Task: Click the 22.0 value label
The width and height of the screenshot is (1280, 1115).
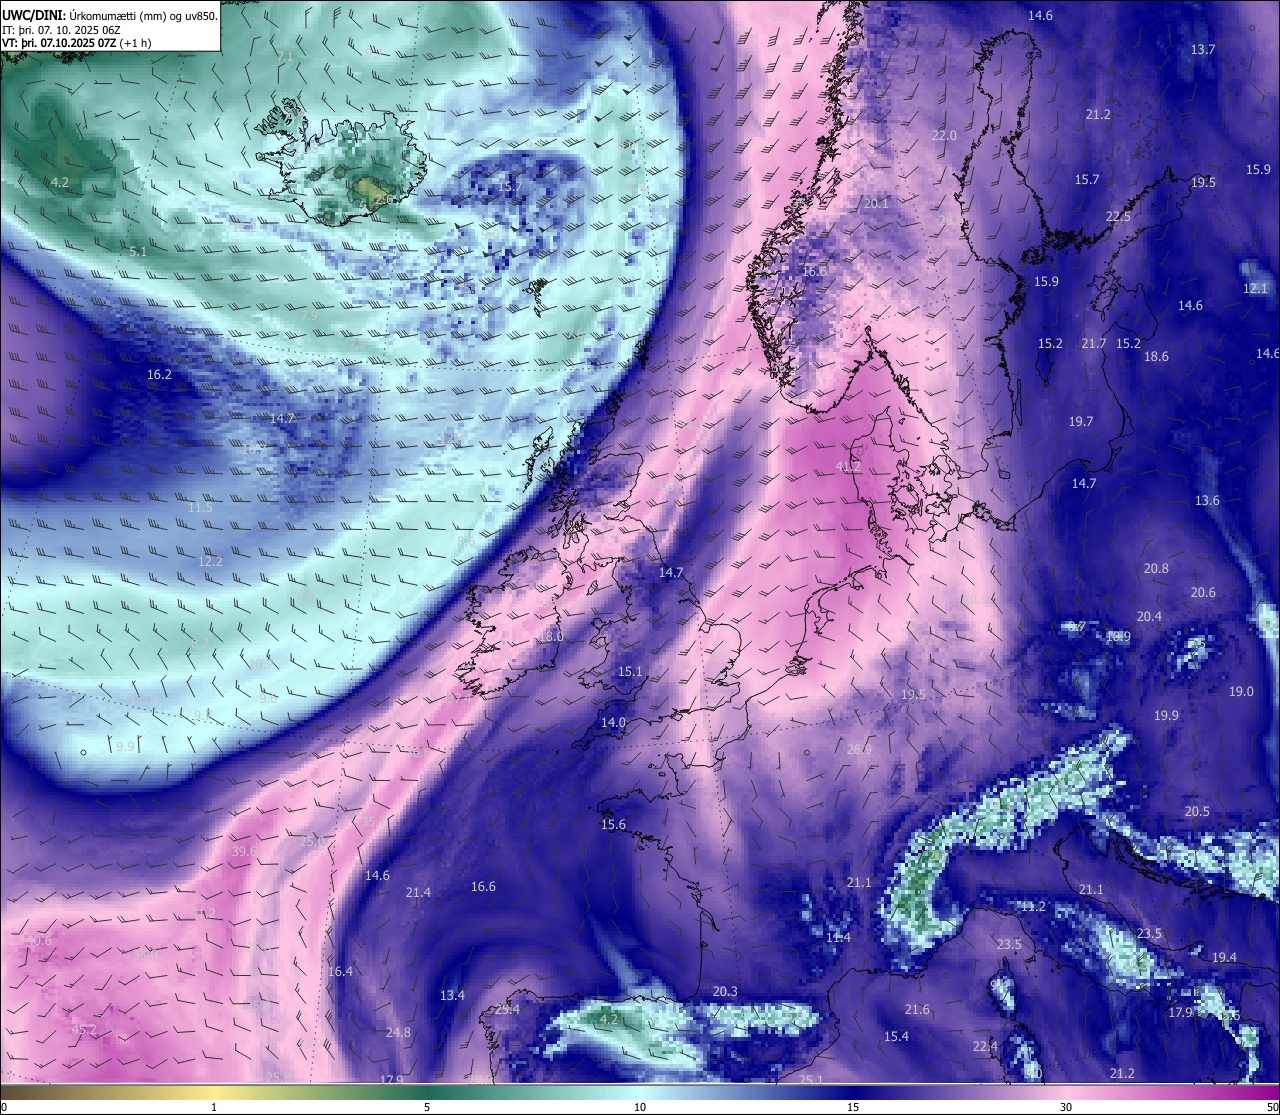Action: click(944, 135)
